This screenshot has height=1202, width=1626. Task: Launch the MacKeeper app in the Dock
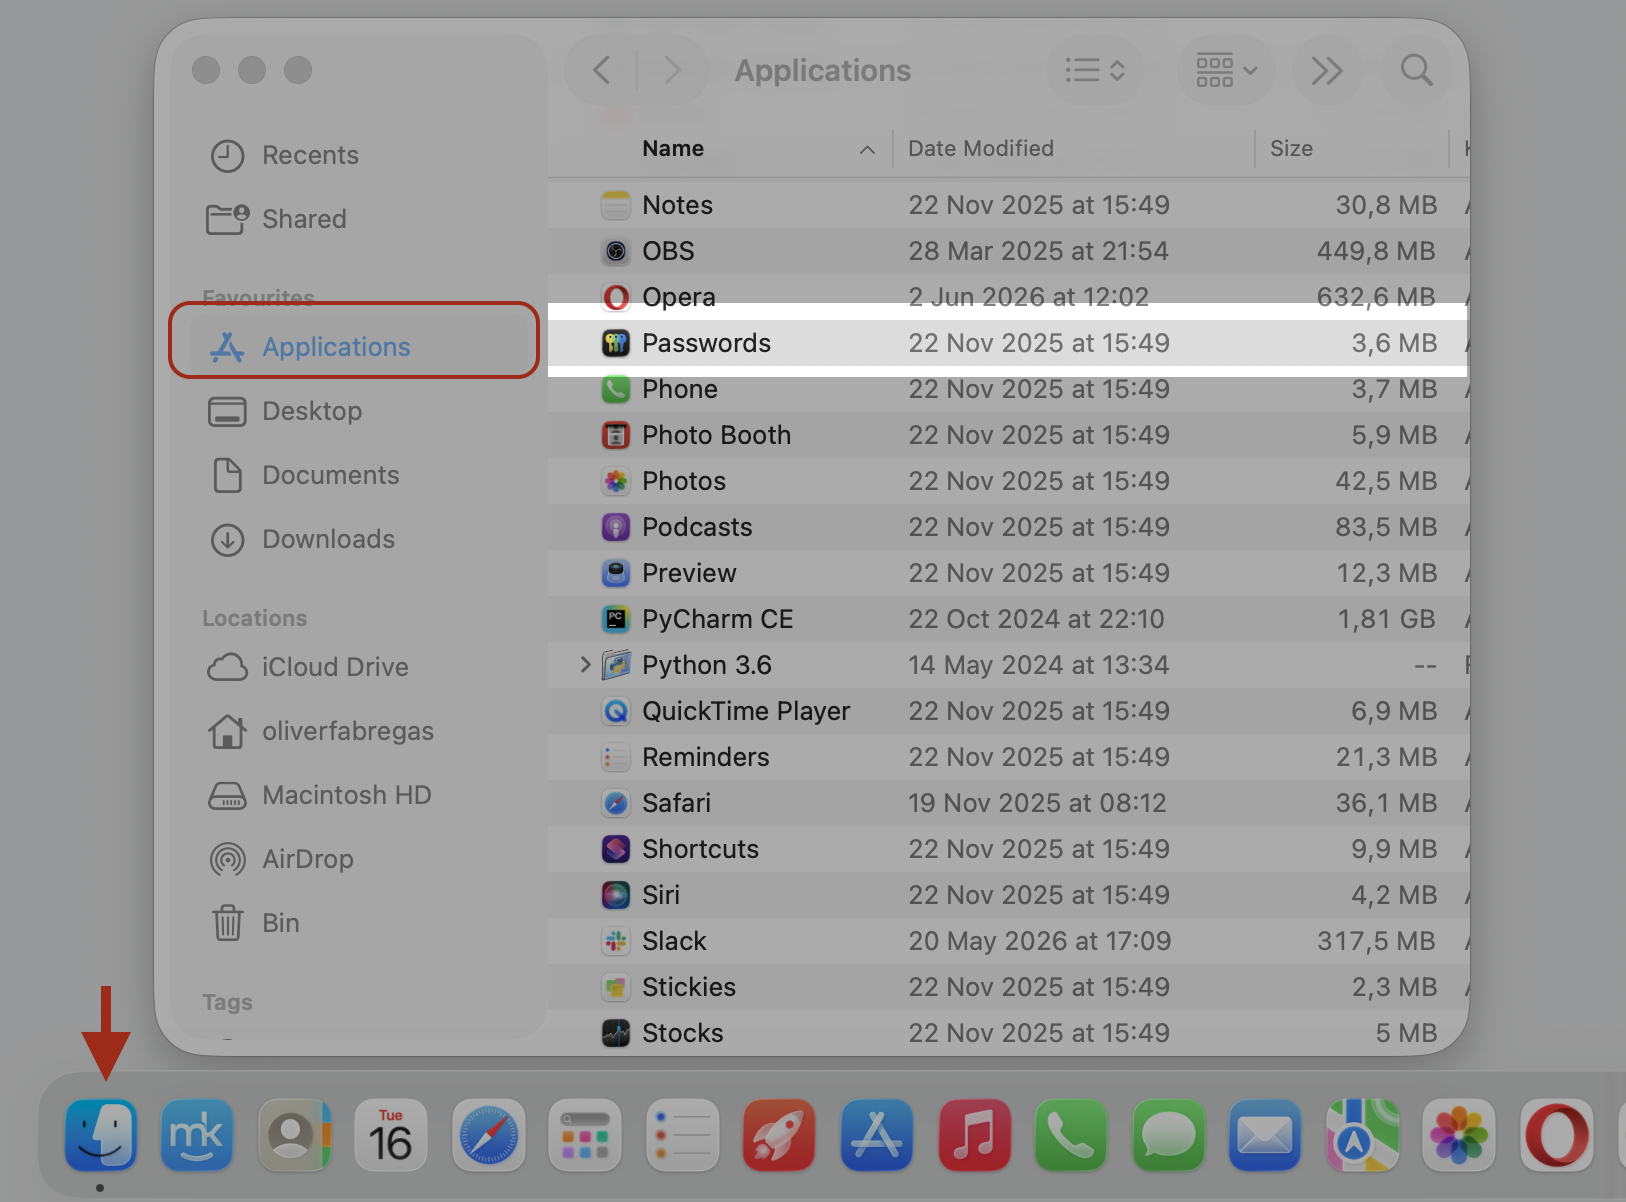[197, 1135]
